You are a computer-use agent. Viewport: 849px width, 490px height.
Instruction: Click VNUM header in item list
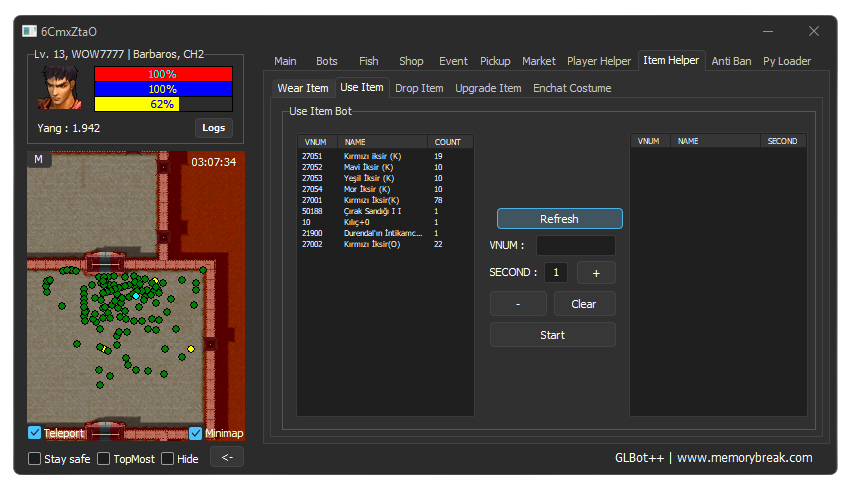pyautogui.click(x=318, y=142)
